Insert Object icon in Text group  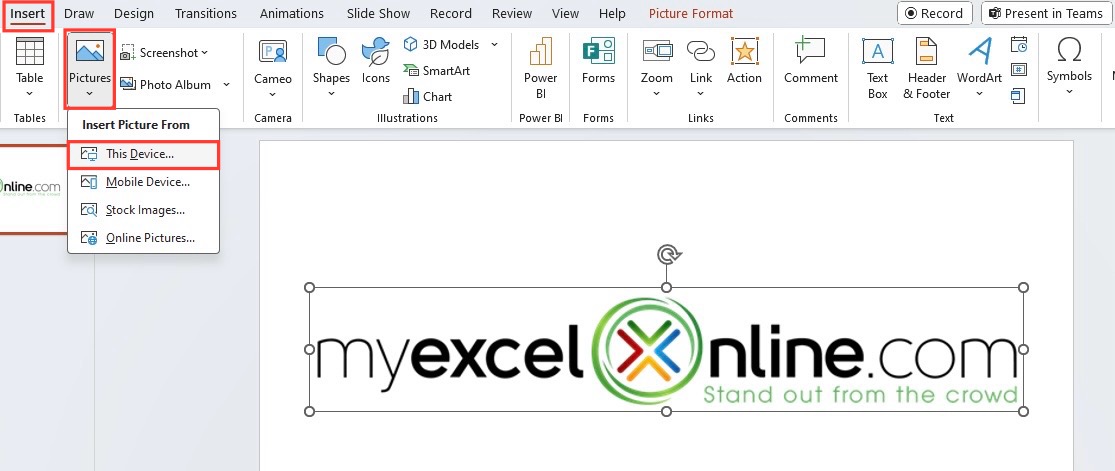(x=1019, y=95)
